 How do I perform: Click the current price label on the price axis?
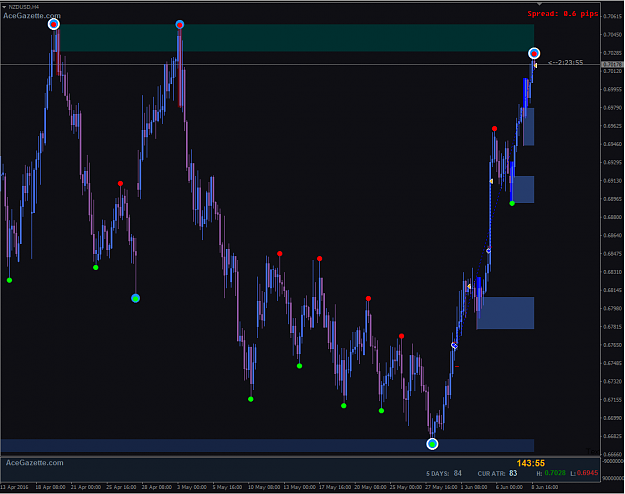pyautogui.click(x=612, y=64)
